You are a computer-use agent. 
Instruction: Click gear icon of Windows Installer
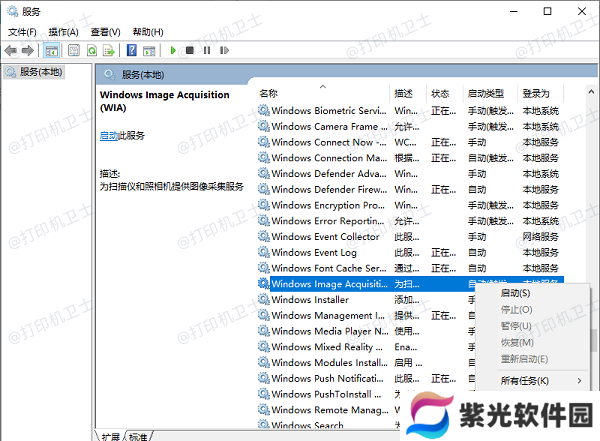click(x=264, y=299)
